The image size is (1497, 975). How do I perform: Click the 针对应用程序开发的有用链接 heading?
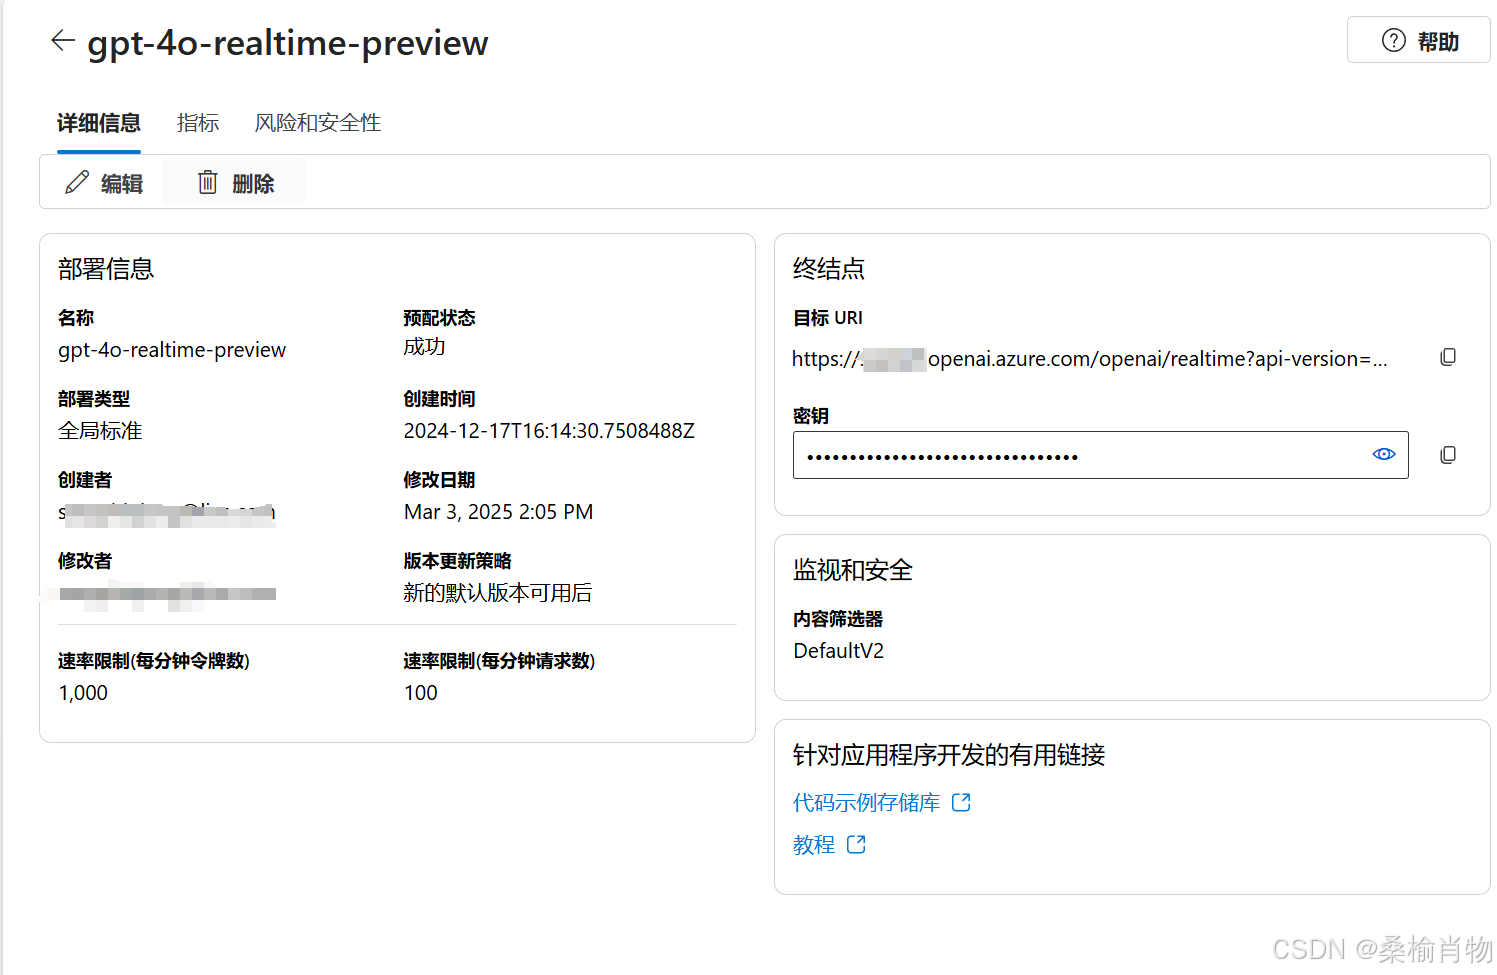pos(949,755)
